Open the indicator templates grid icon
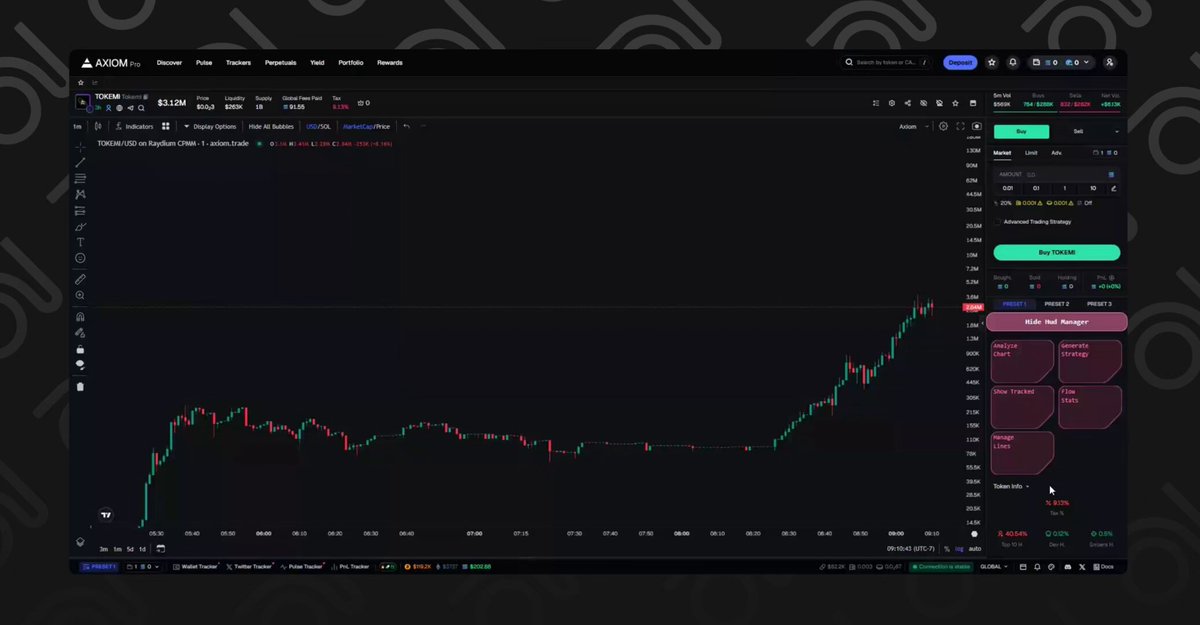 (166, 126)
